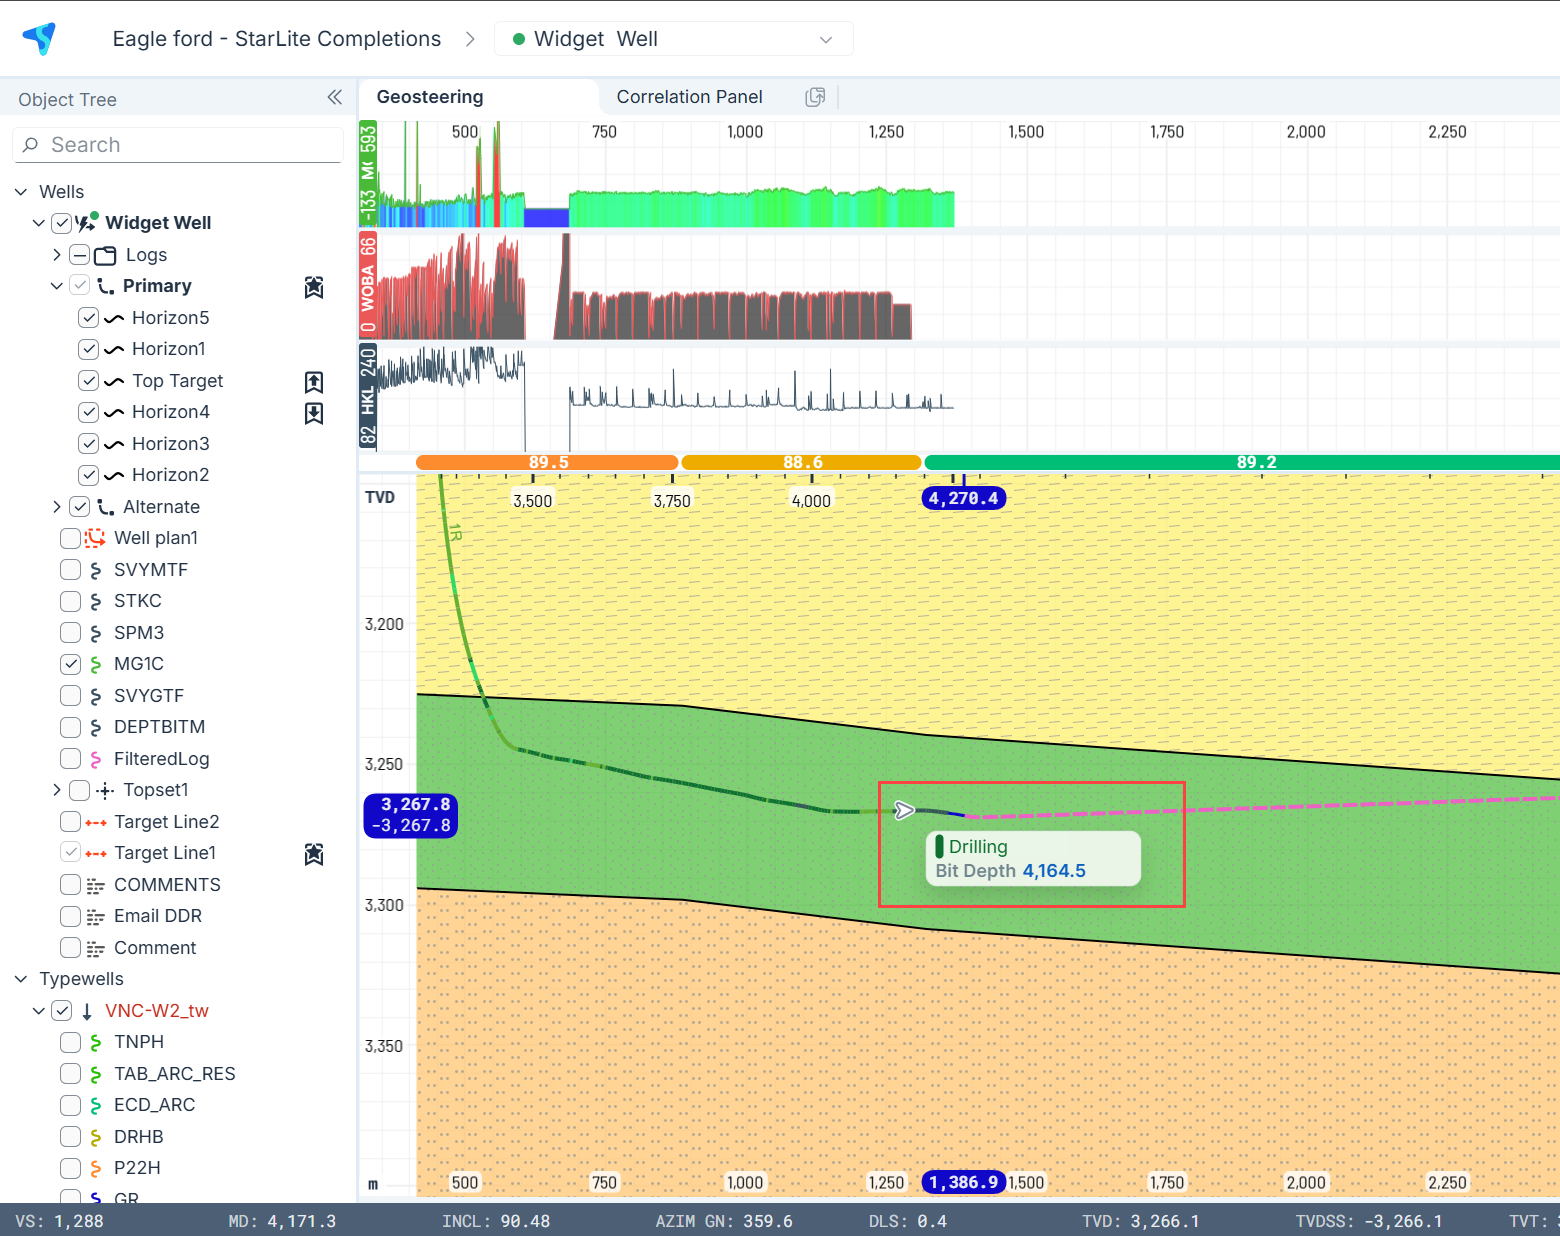Screen dimensions: 1560x1236
Task: Click the 4,270.4 MD cursor label
Action: pyautogui.click(x=963, y=498)
